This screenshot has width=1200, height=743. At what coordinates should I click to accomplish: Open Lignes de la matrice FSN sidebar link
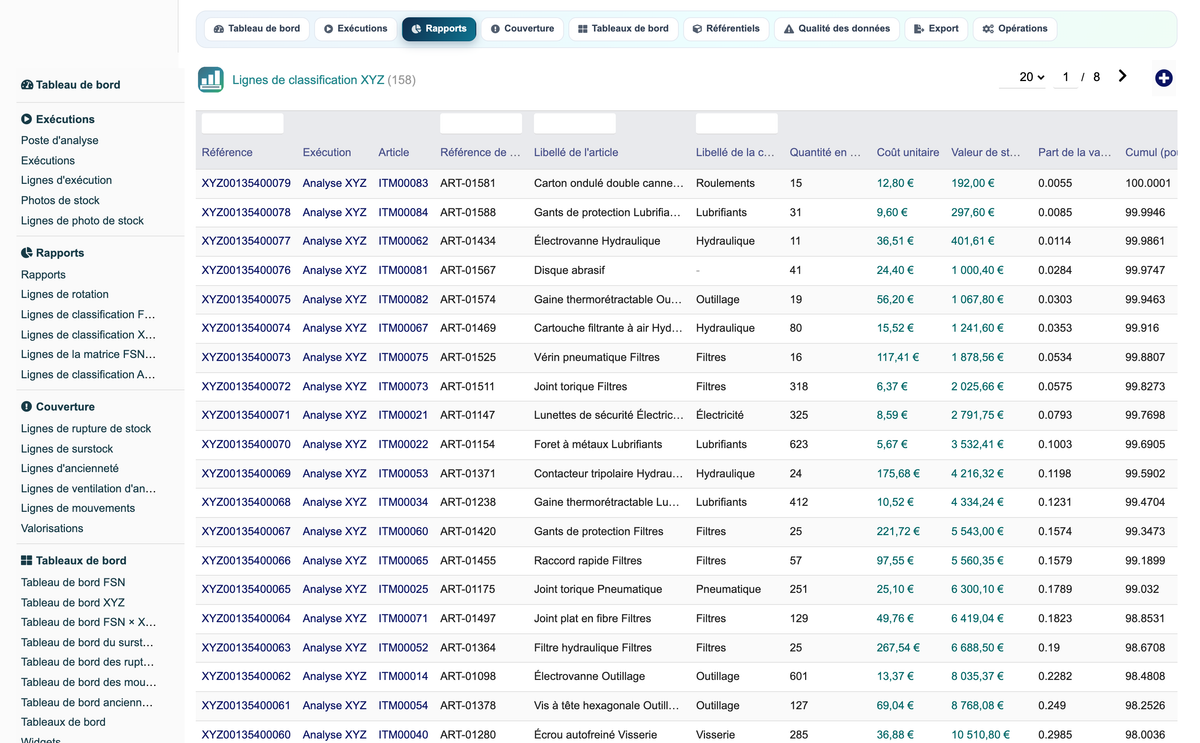click(88, 354)
